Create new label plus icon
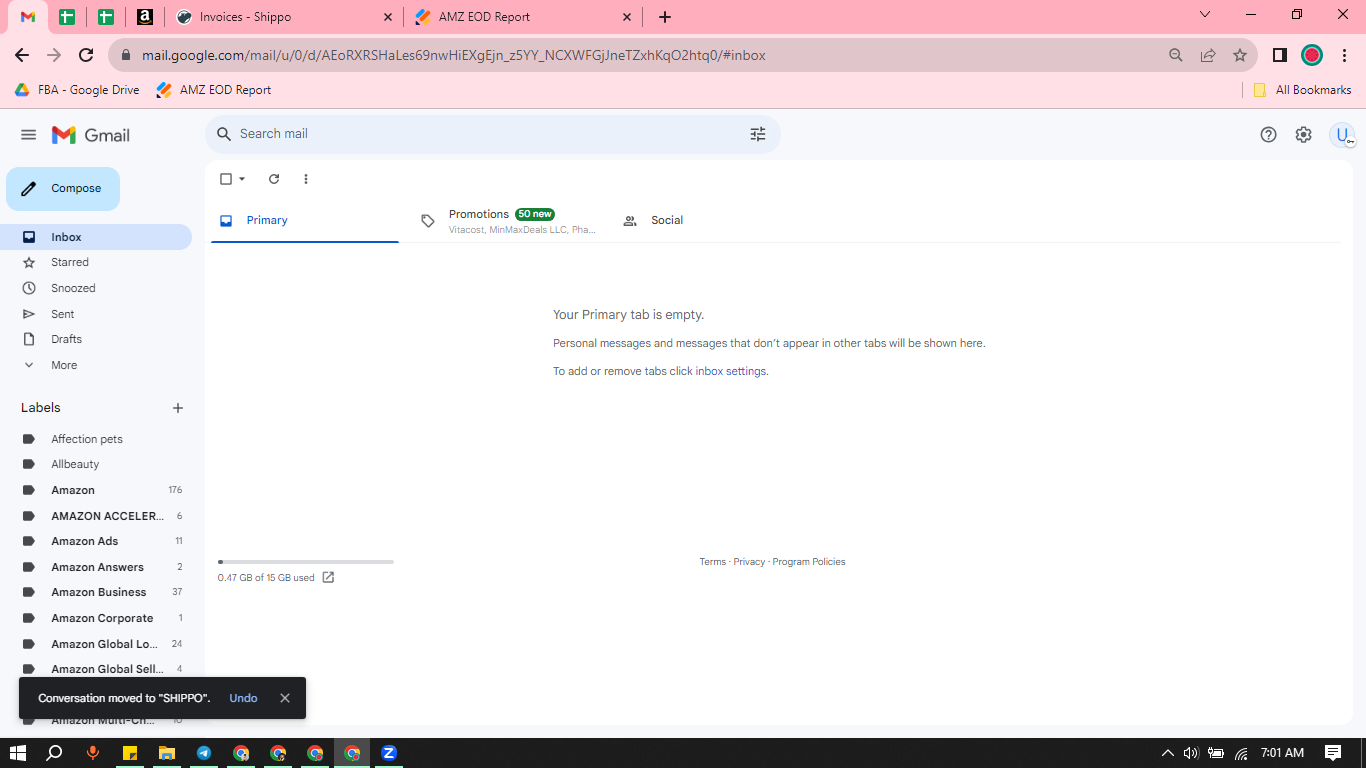 178,408
